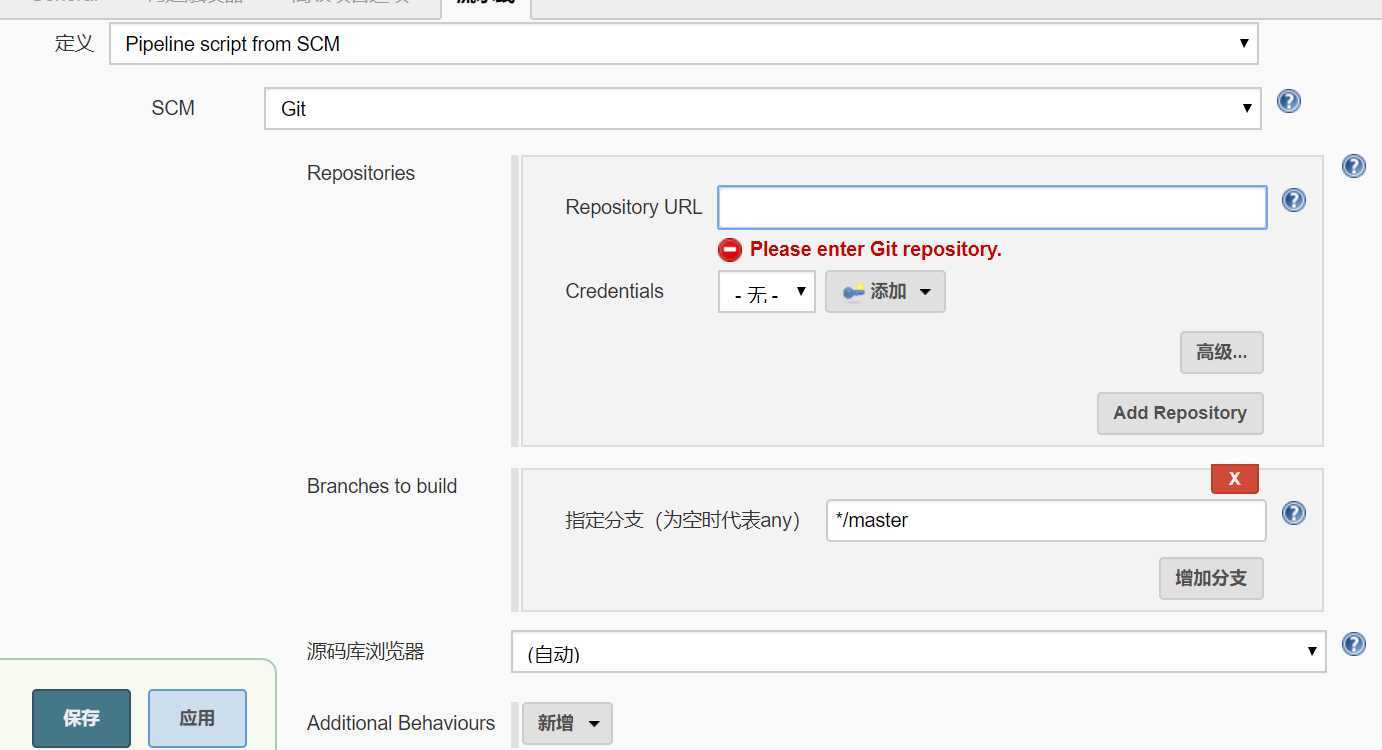Open the 定义 Pipeline script from SCM dropdown
The image size is (1382, 750).
(x=683, y=44)
